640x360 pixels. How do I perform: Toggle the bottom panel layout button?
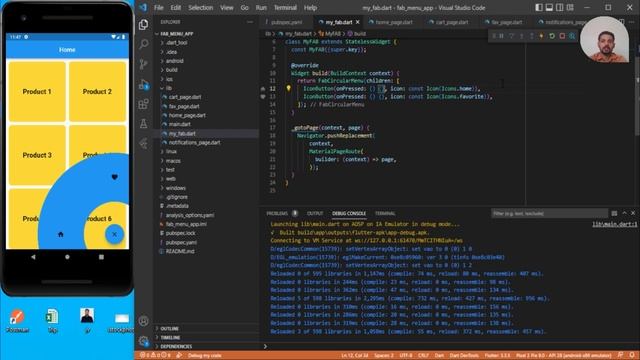click(549, 7)
